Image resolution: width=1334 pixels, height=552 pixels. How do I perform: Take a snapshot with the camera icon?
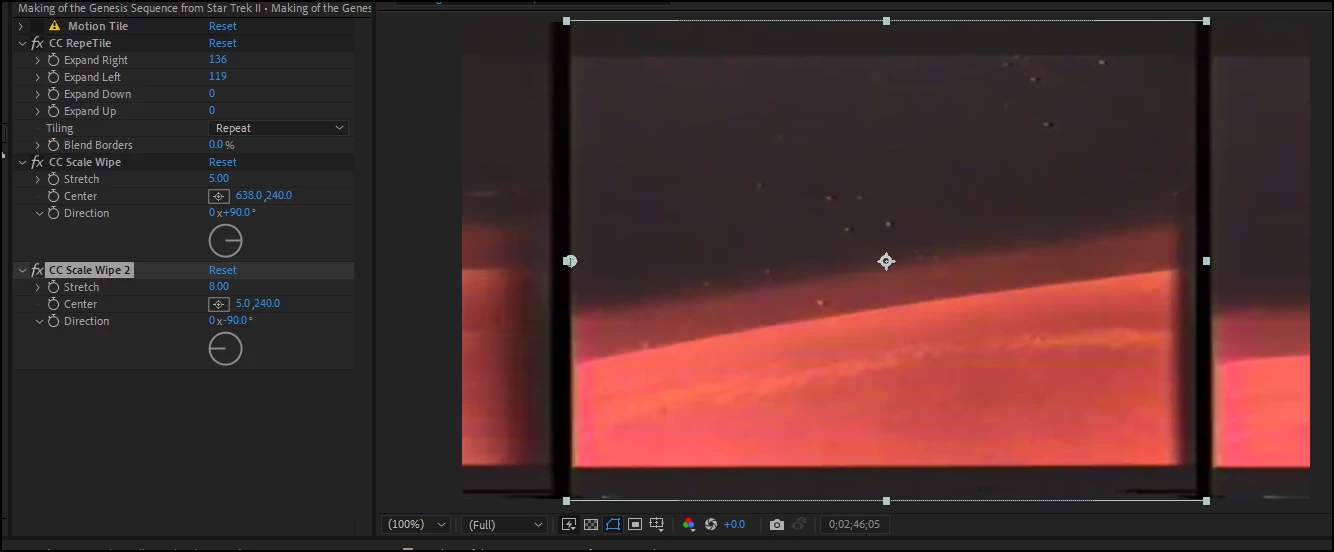776,524
